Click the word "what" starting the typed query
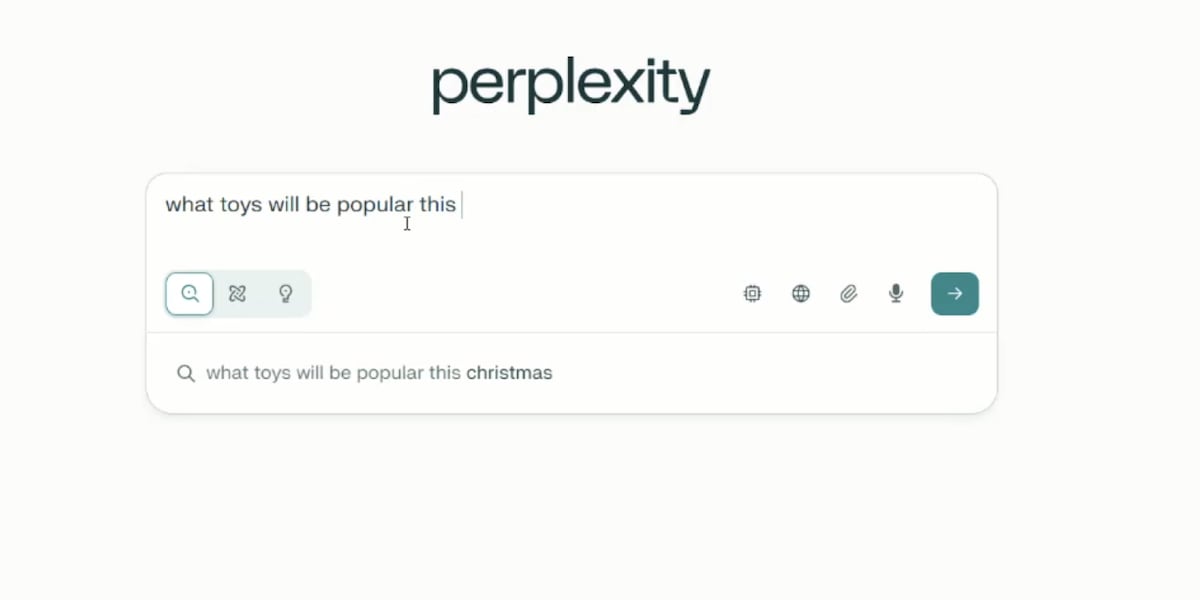This screenshot has height=600, width=1200. pos(187,205)
